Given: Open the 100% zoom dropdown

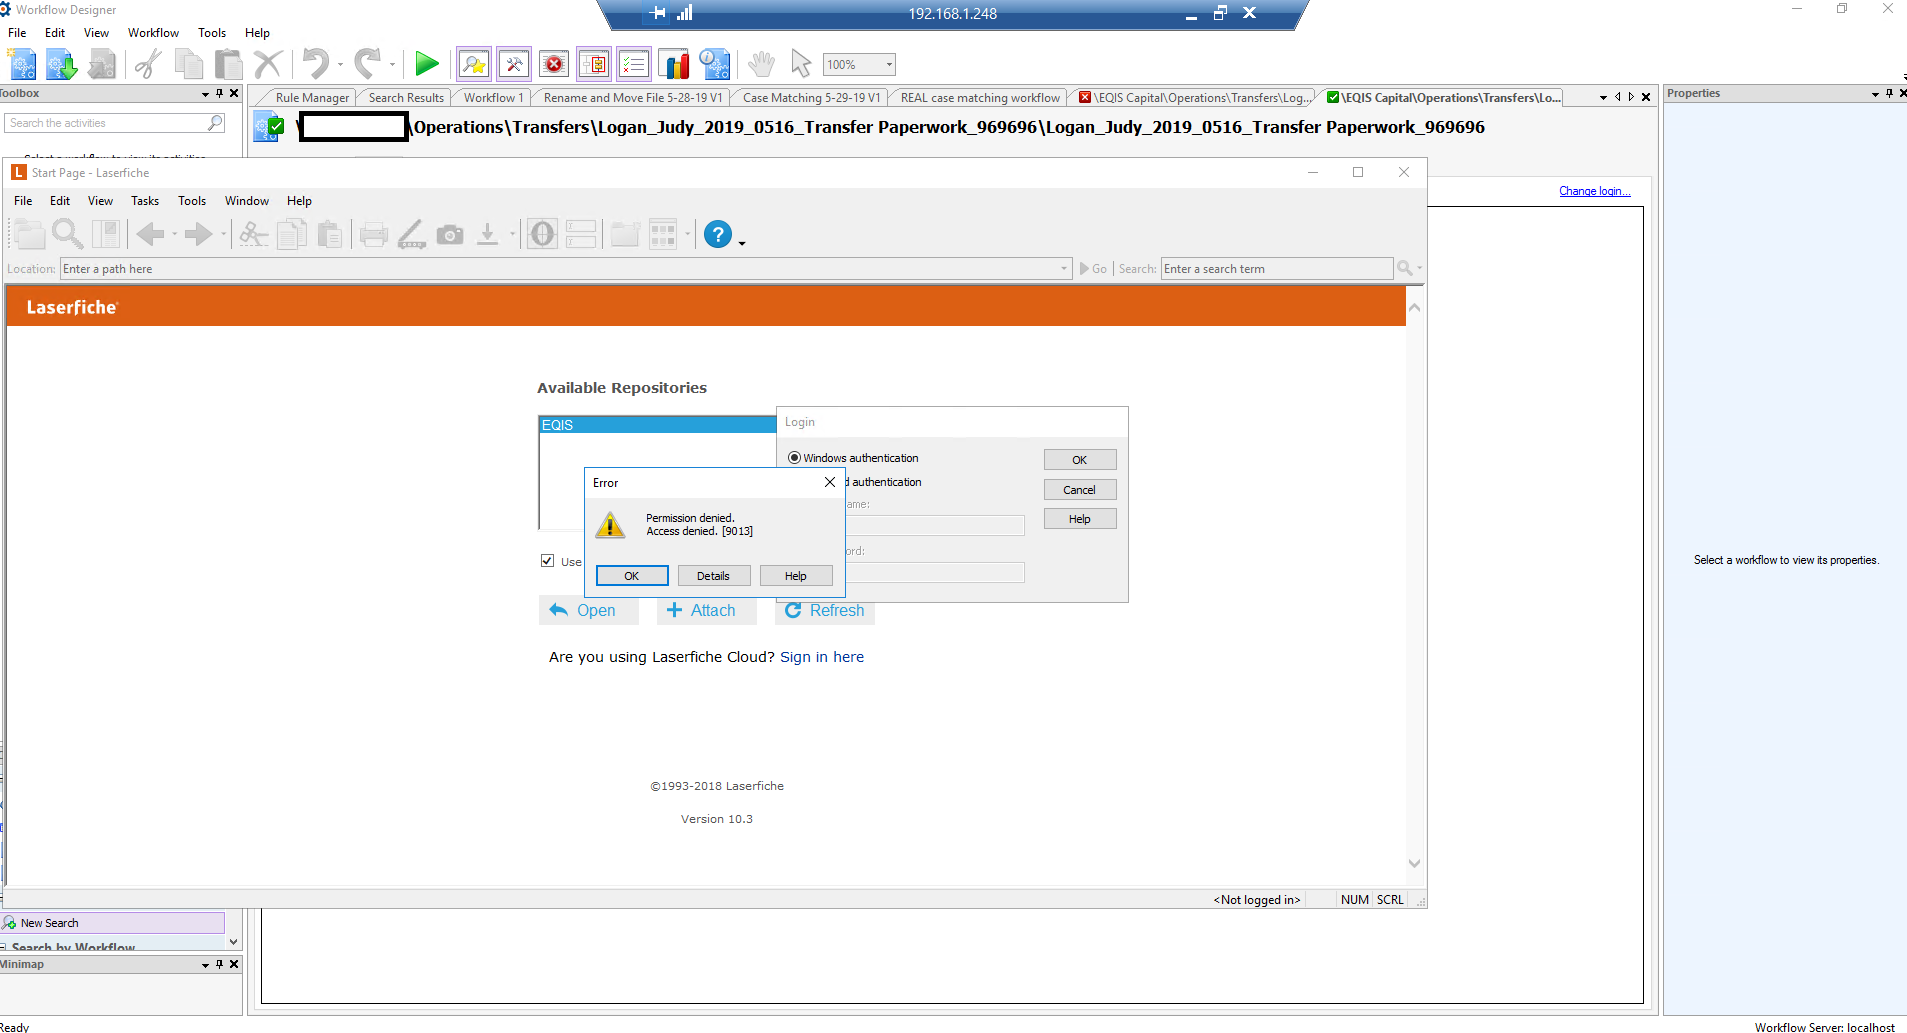Looking at the screenshot, I should click(x=889, y=65).
